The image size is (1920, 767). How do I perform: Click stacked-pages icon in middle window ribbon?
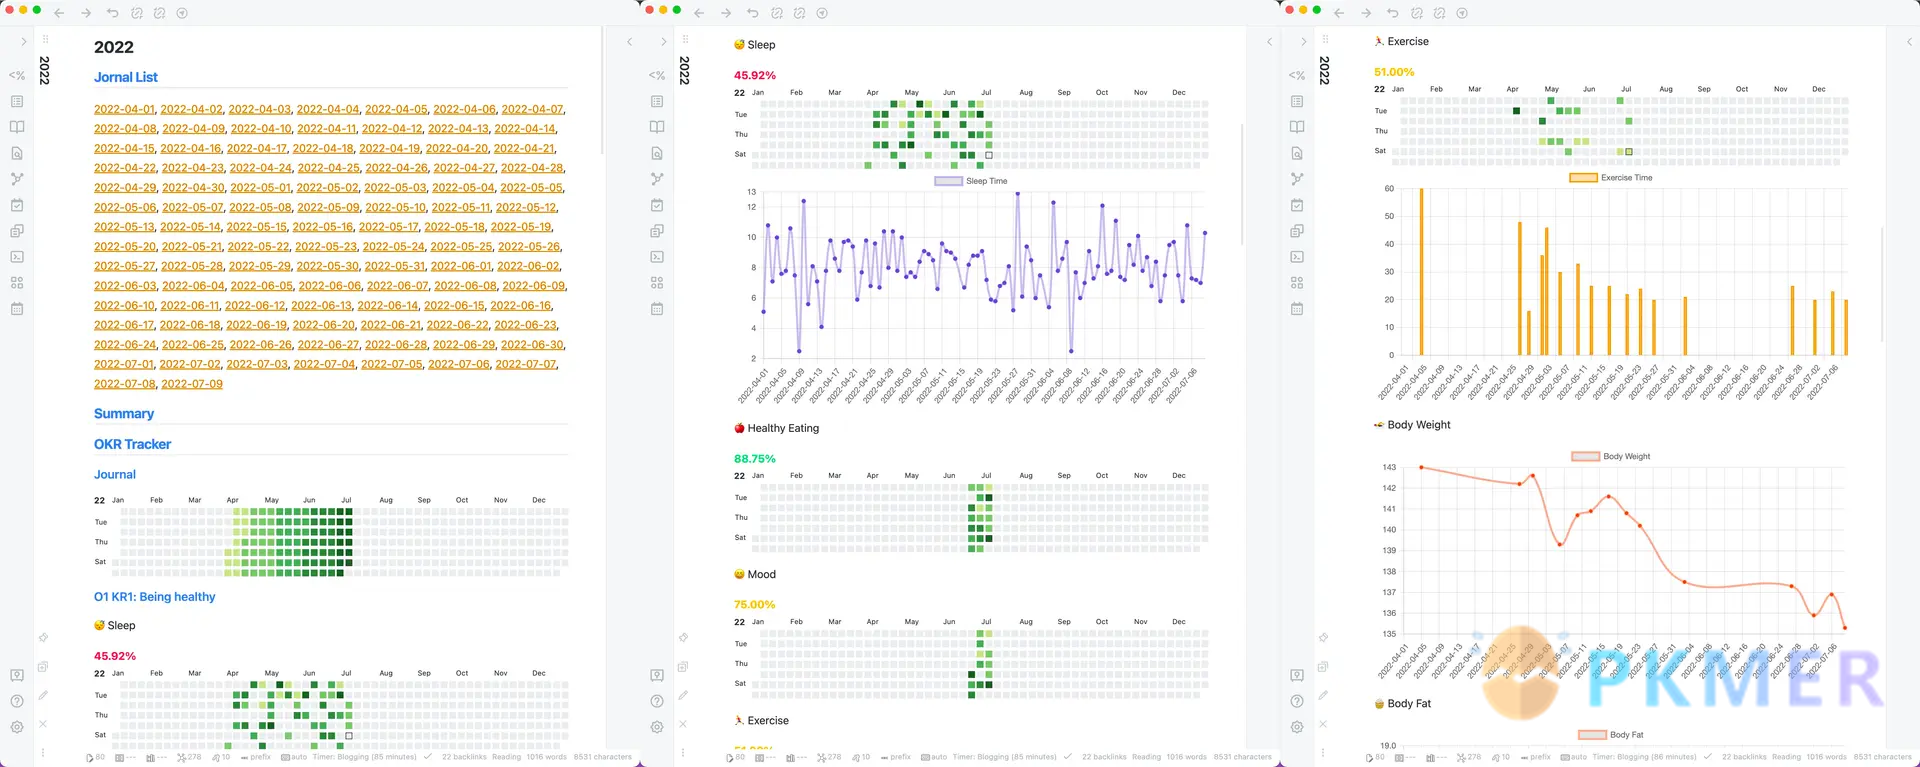(657, 231)
